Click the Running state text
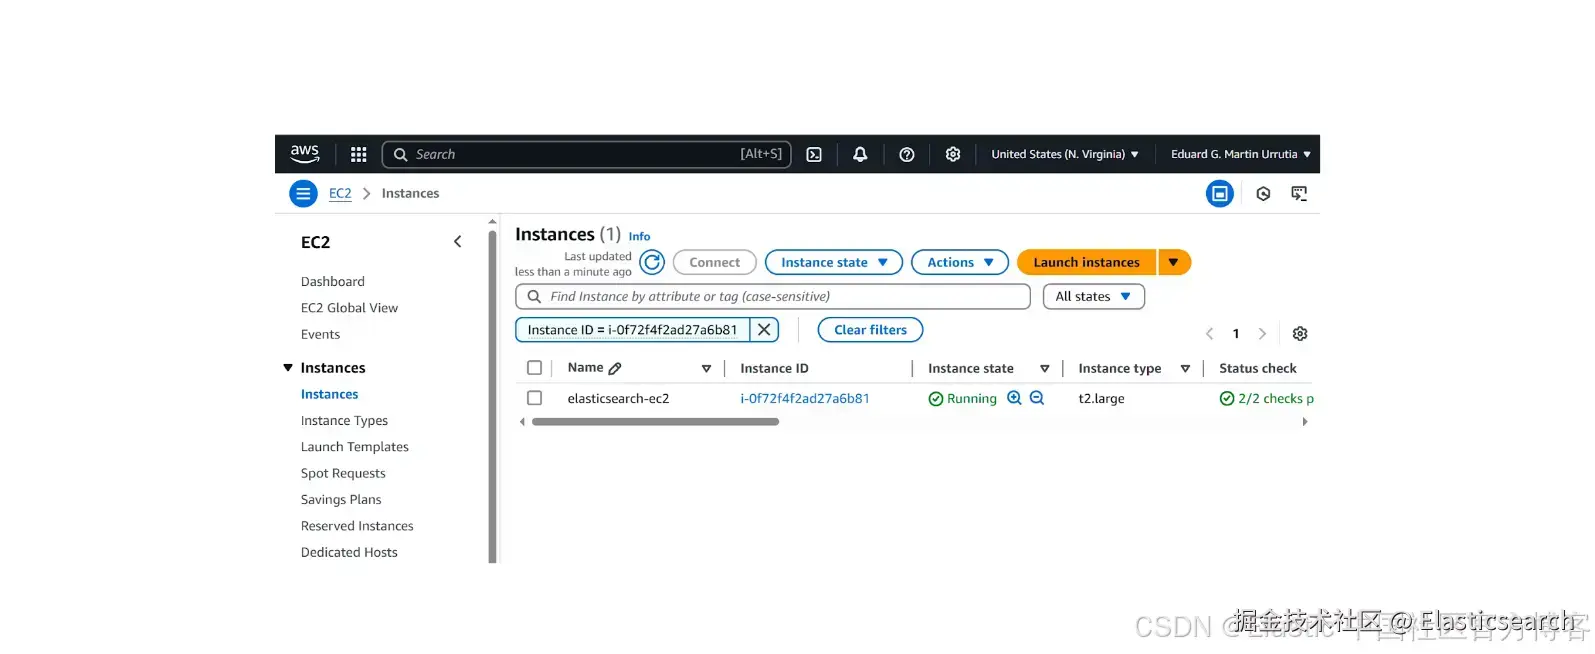 [971, 398]
